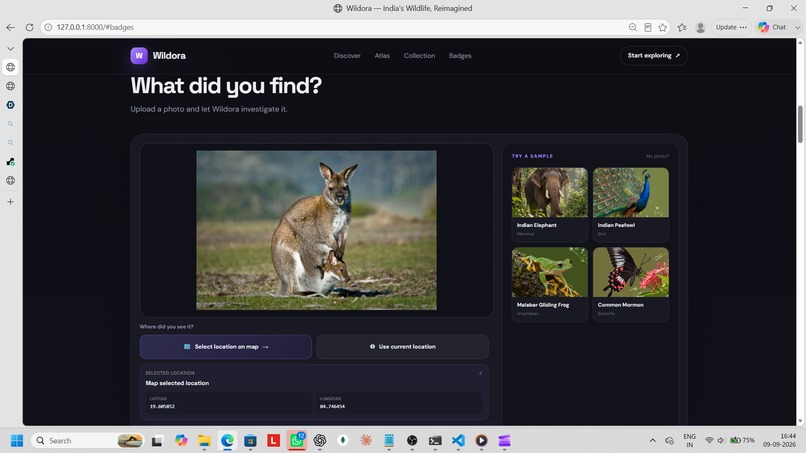
Task: Click the taskbar Search box
Action: coord(87,441)
